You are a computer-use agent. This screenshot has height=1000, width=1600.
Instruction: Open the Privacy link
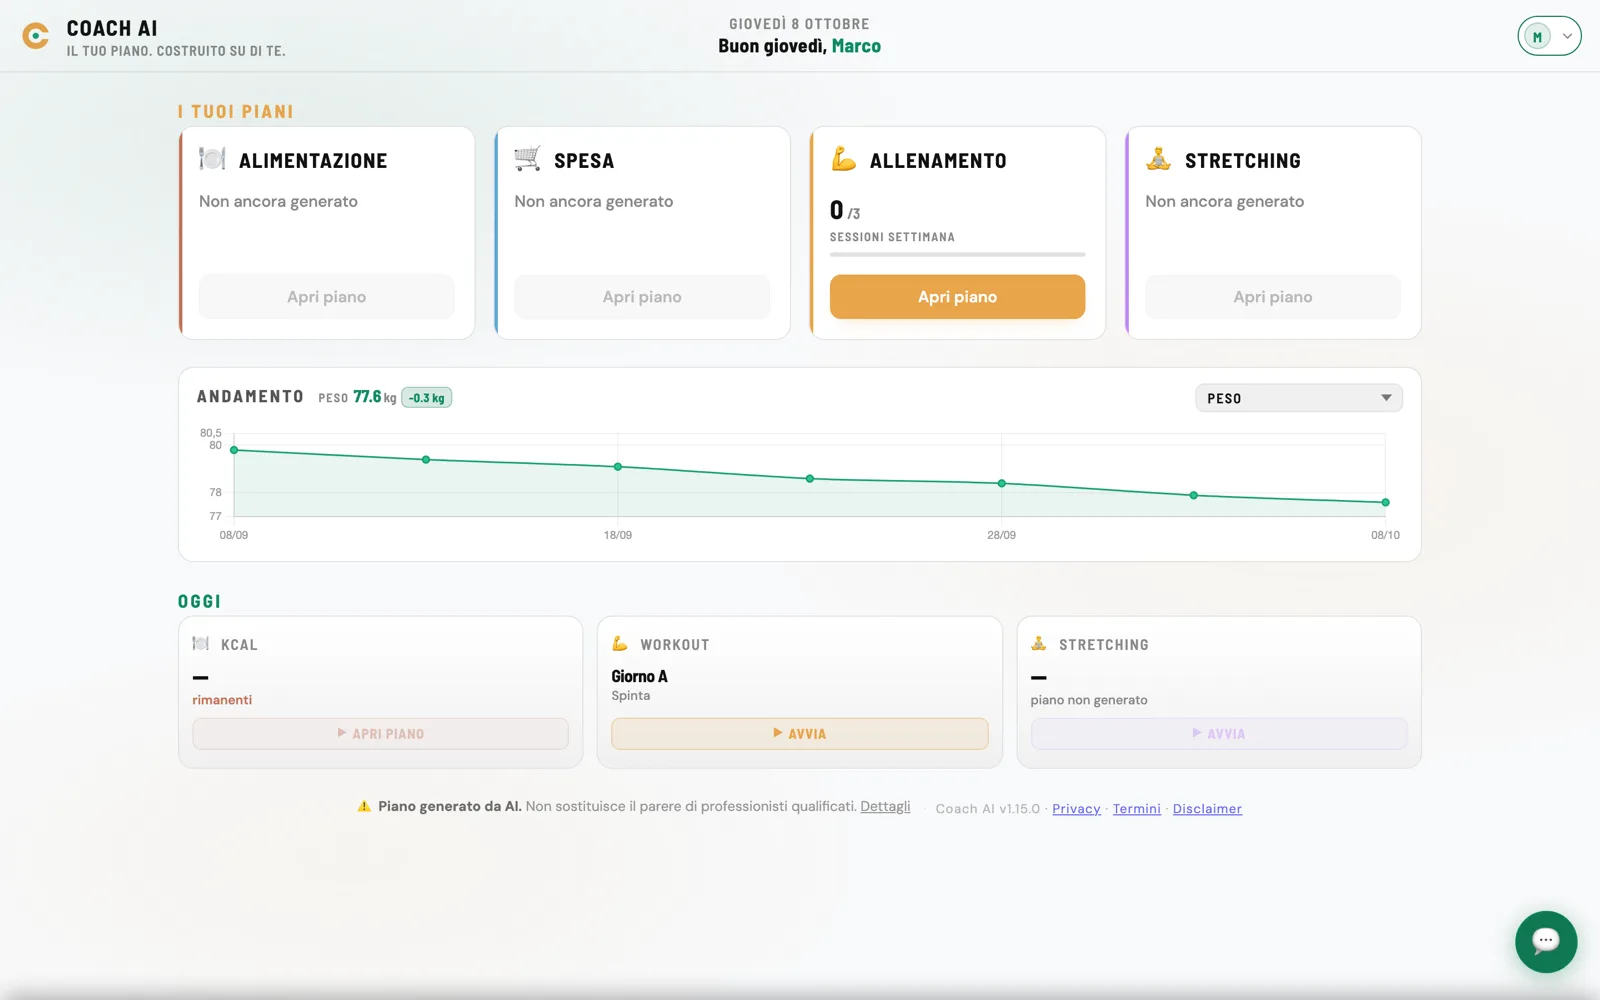[1076, 809]
